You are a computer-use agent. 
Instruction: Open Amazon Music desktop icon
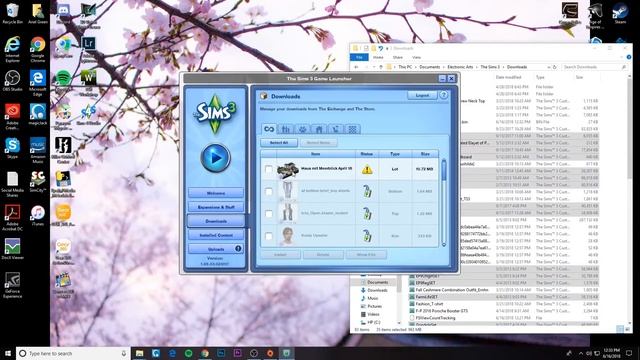coord(38,150)
